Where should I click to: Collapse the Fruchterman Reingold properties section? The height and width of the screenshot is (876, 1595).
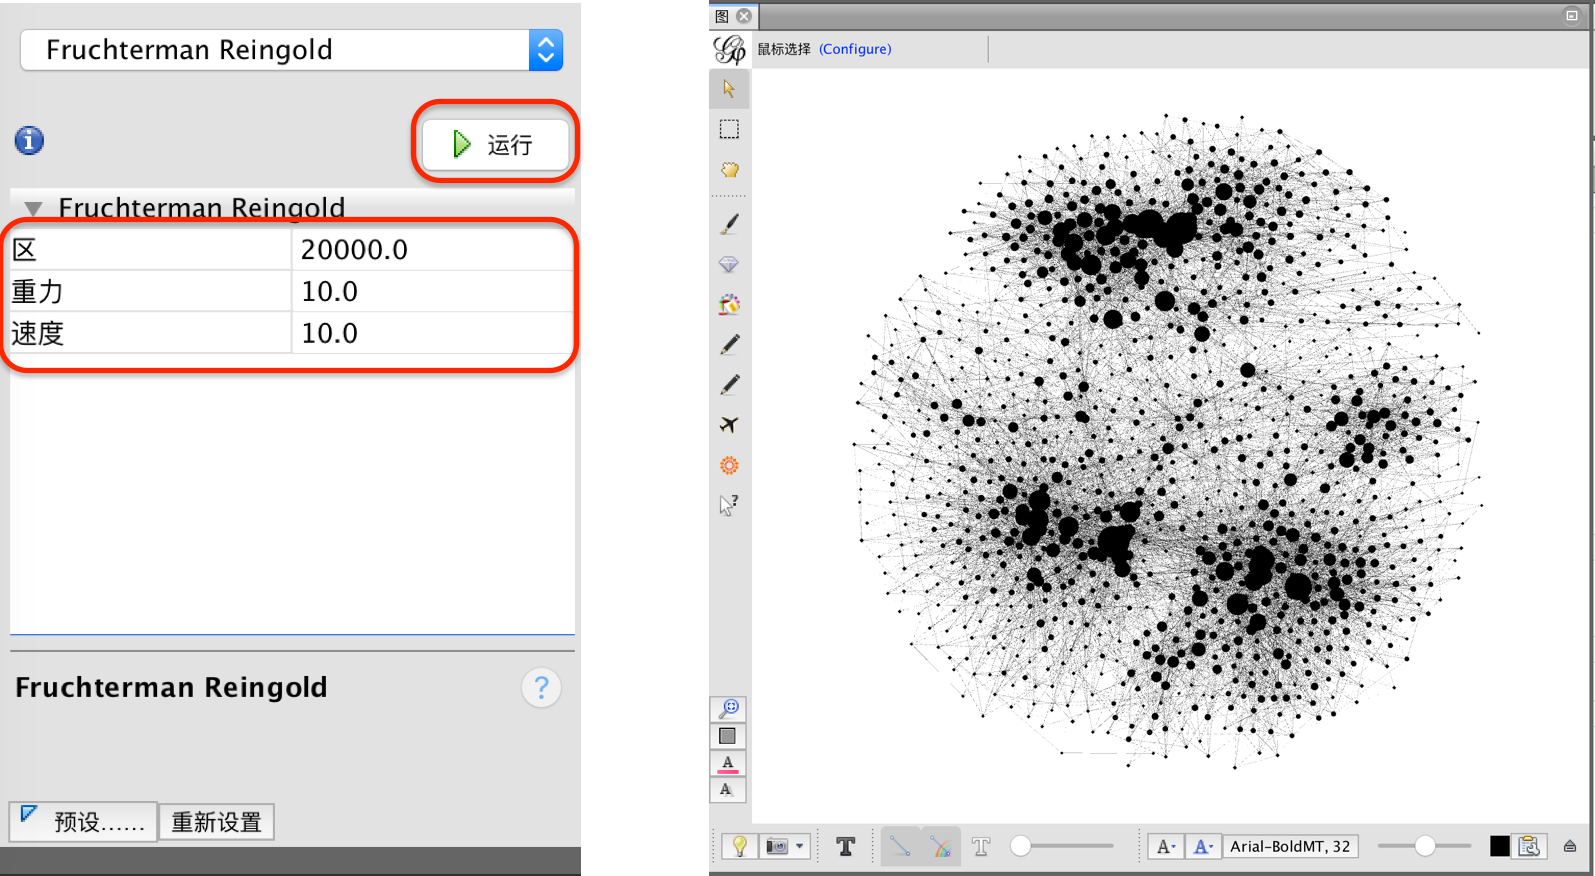pos(33,208)
